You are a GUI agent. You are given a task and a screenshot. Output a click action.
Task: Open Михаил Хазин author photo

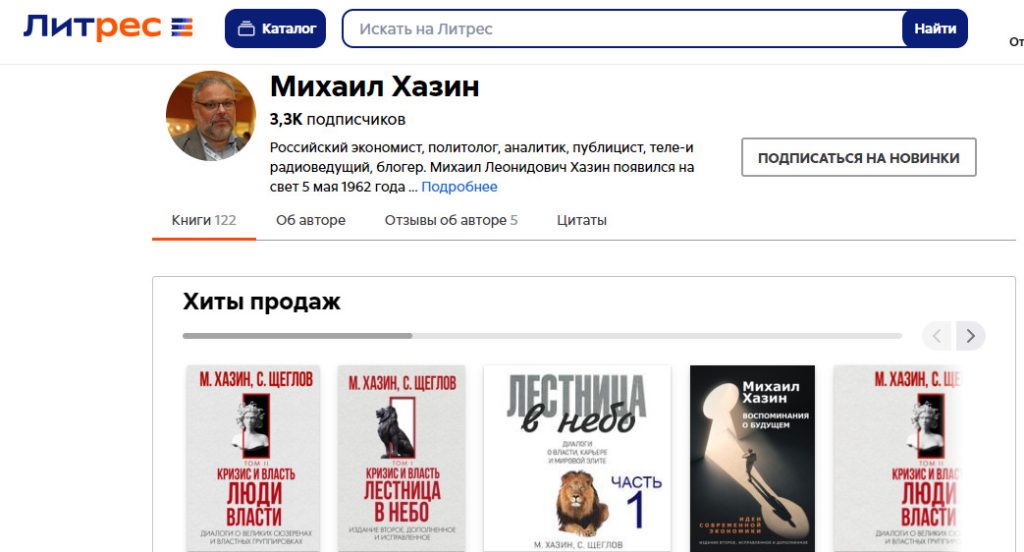click(x=211, y=116)
